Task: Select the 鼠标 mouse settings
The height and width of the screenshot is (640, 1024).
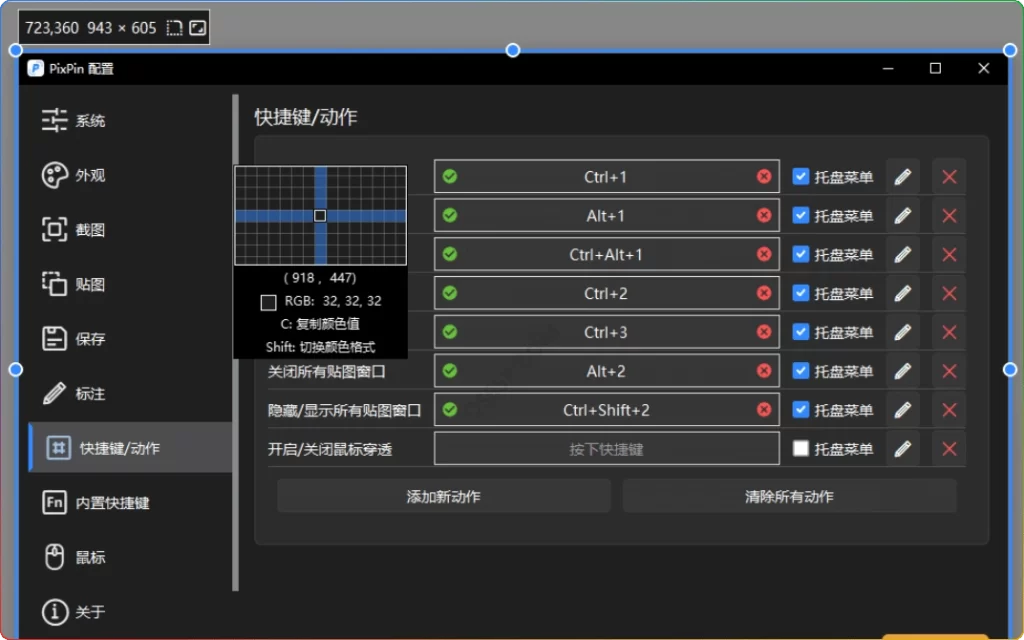Action: click(85, 557)
